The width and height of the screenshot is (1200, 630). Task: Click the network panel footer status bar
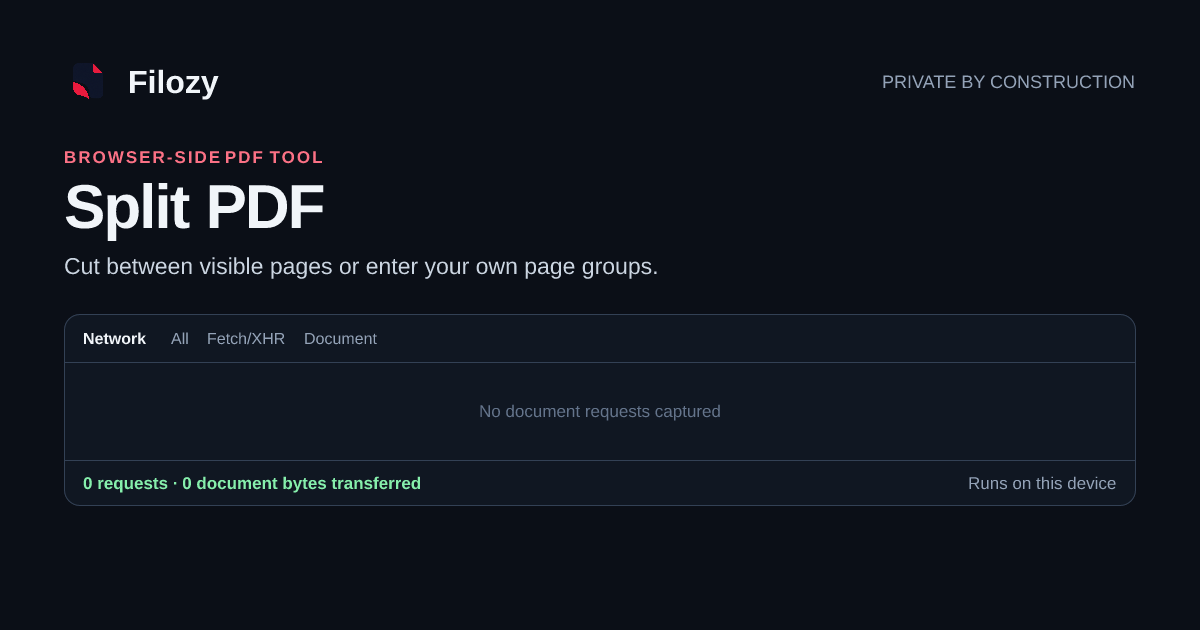click(x=600, y=483)
